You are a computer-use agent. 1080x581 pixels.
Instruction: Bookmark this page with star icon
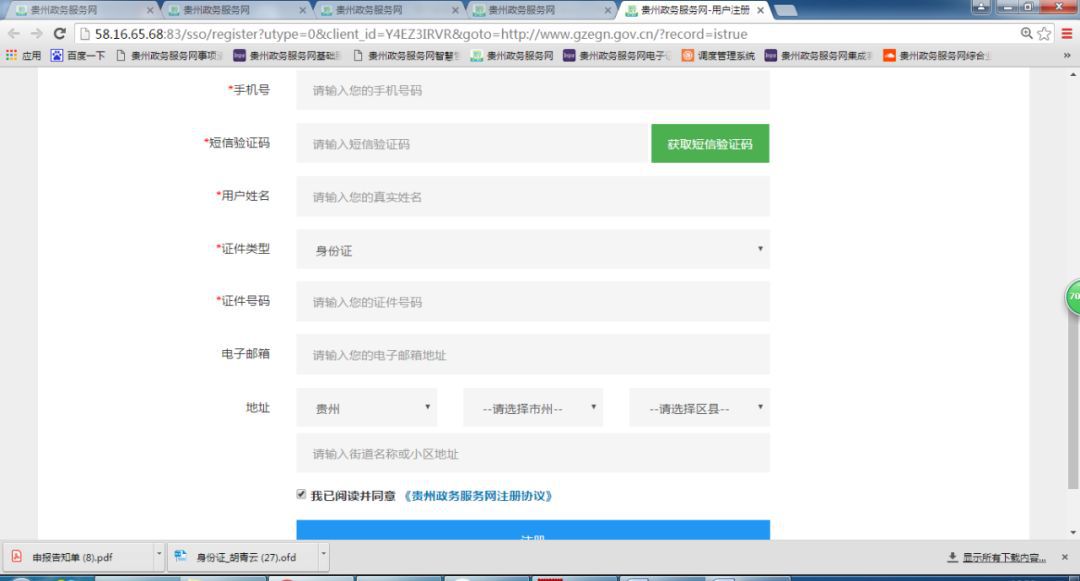[1044, 34]
